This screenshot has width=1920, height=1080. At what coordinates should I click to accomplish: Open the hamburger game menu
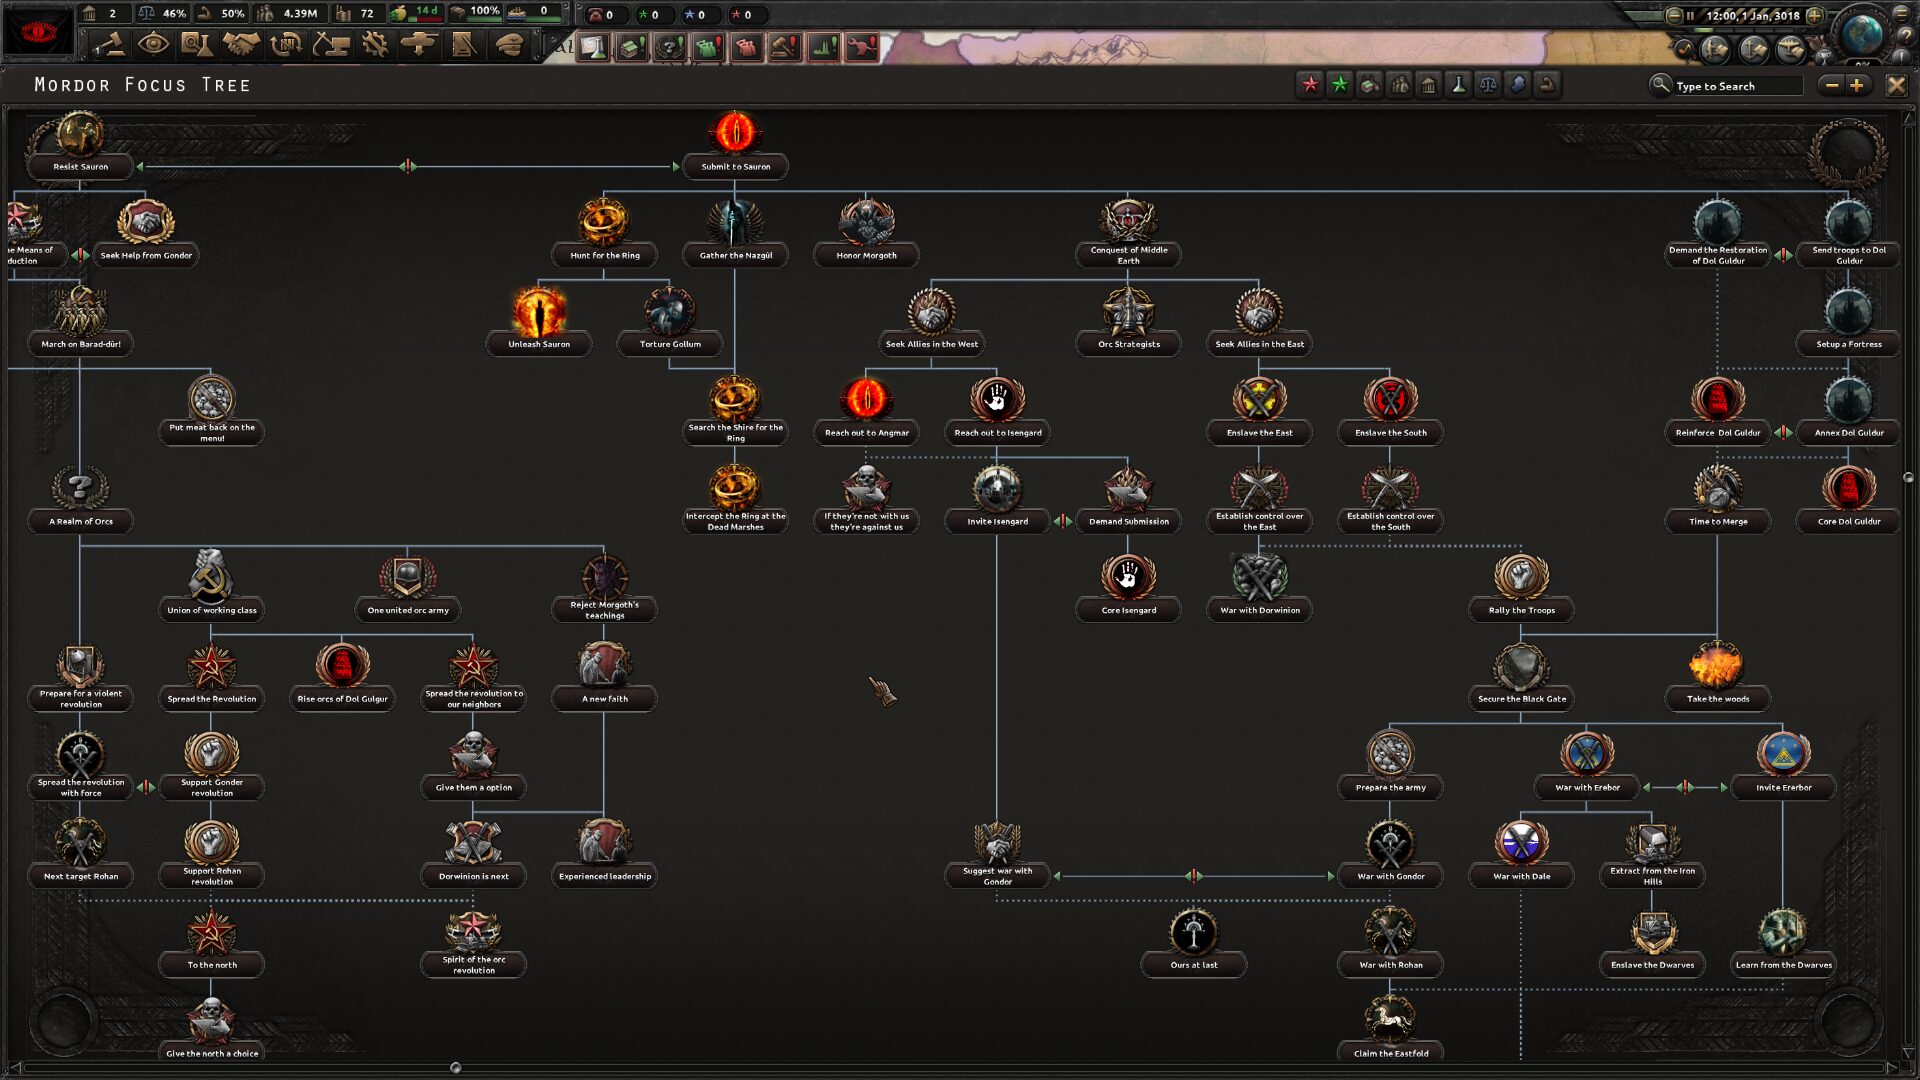[1902, 13]
